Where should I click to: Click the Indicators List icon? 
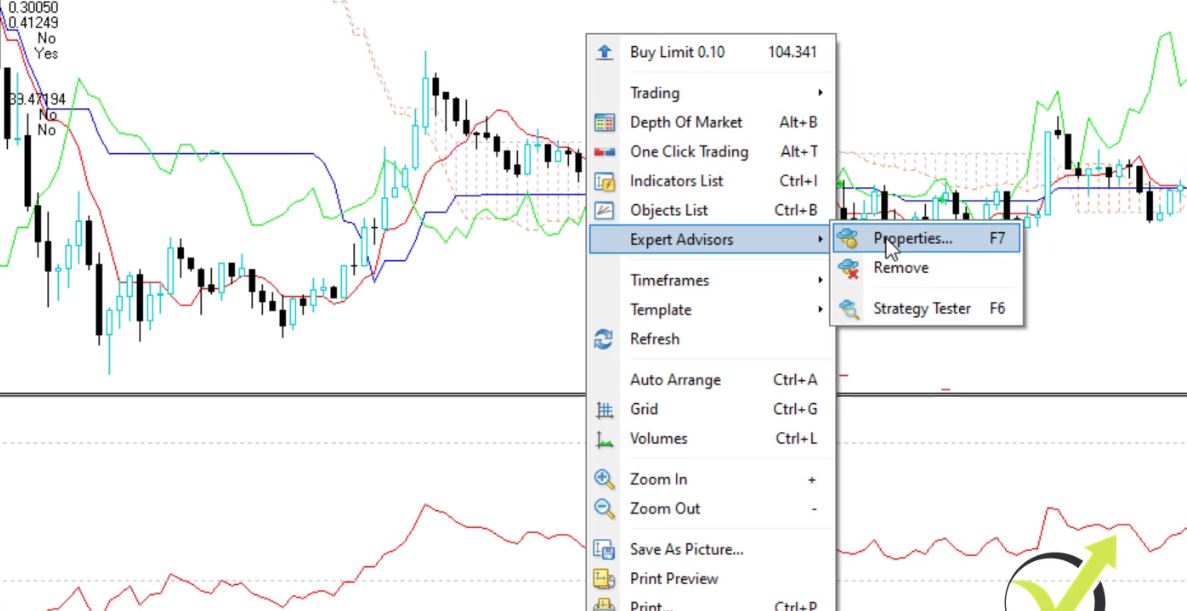[x=604, y=181]
